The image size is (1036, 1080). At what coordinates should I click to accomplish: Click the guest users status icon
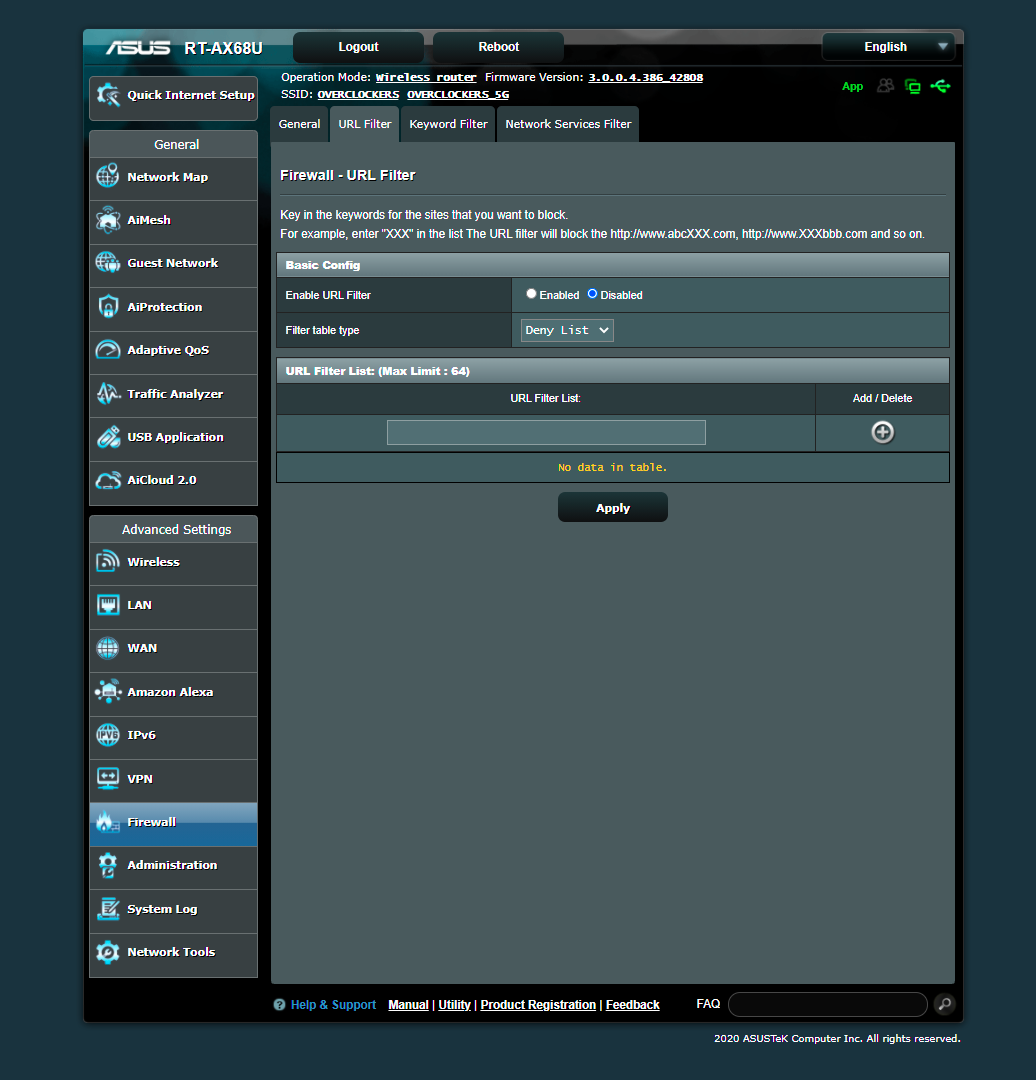(x=885, y=86)
